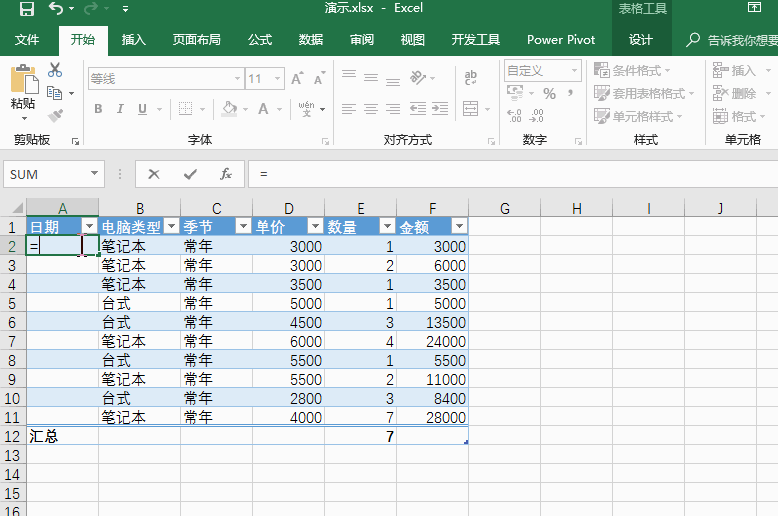The width and height of the screenshot is (778, 516).
Task: Align text to middle vertically
Action: pyautogui.click(x=371, y=77)
